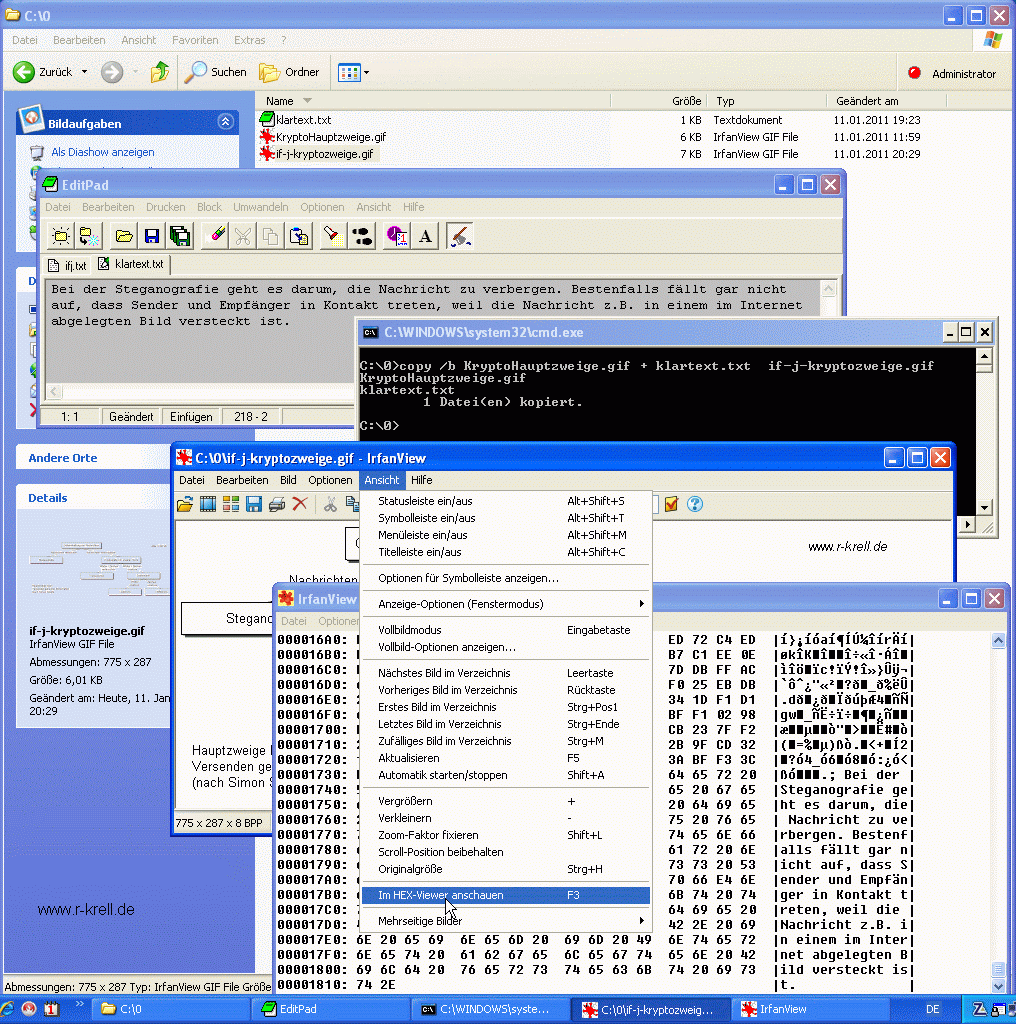Click the printer icon in IrfanView toolbar

(277, 504)
